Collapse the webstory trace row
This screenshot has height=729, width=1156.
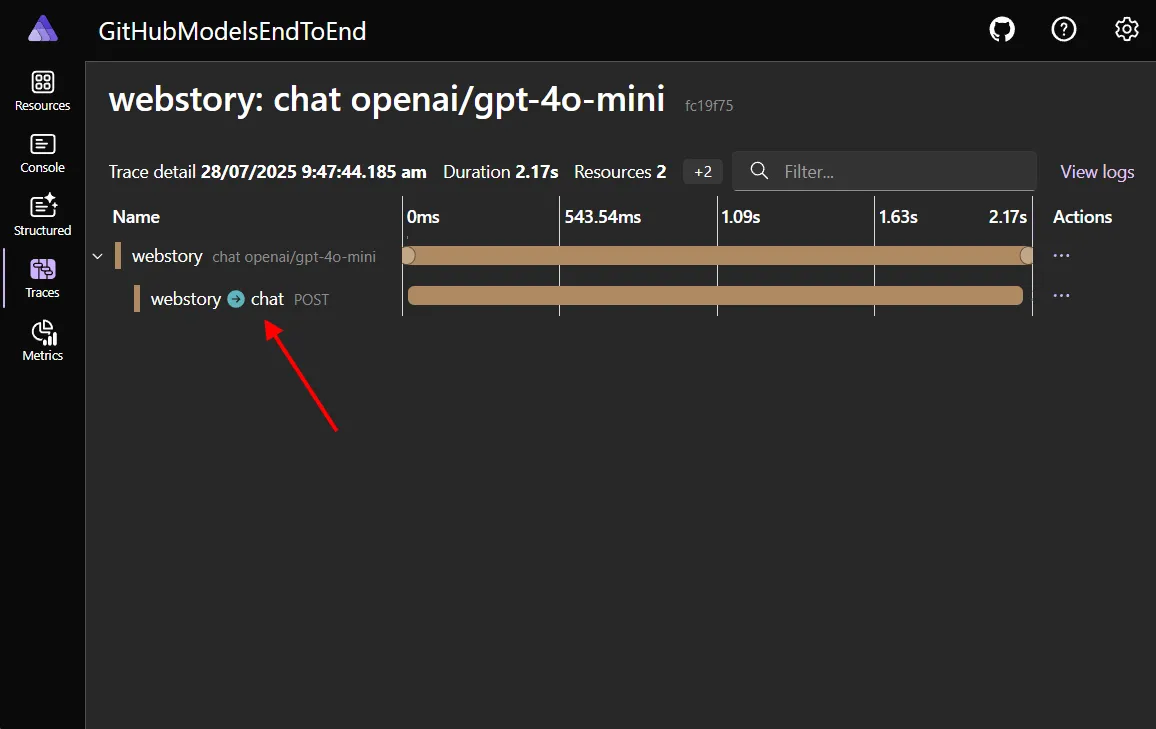[x=97, y=256]
